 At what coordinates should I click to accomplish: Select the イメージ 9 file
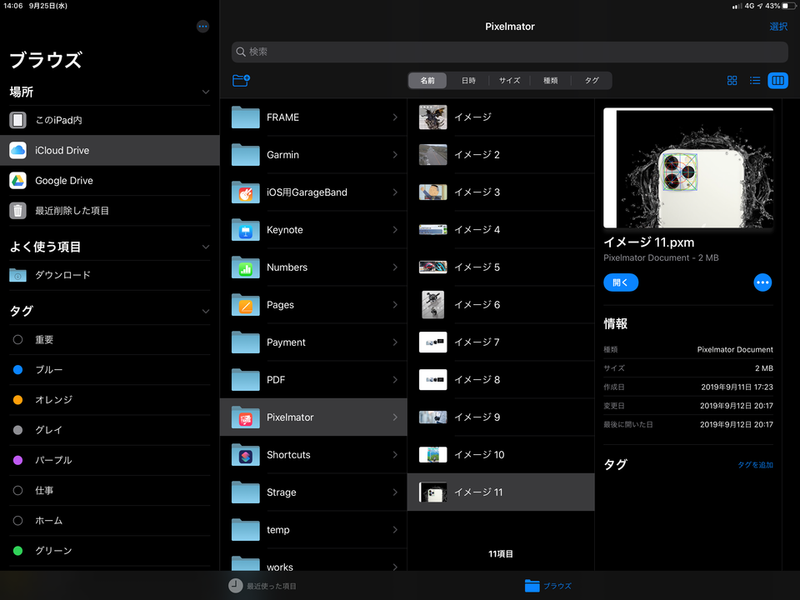point(501,417)
